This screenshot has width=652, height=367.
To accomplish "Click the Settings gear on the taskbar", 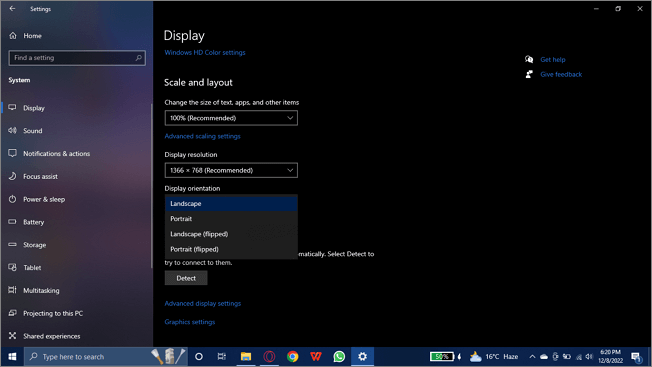I will 363,357.
